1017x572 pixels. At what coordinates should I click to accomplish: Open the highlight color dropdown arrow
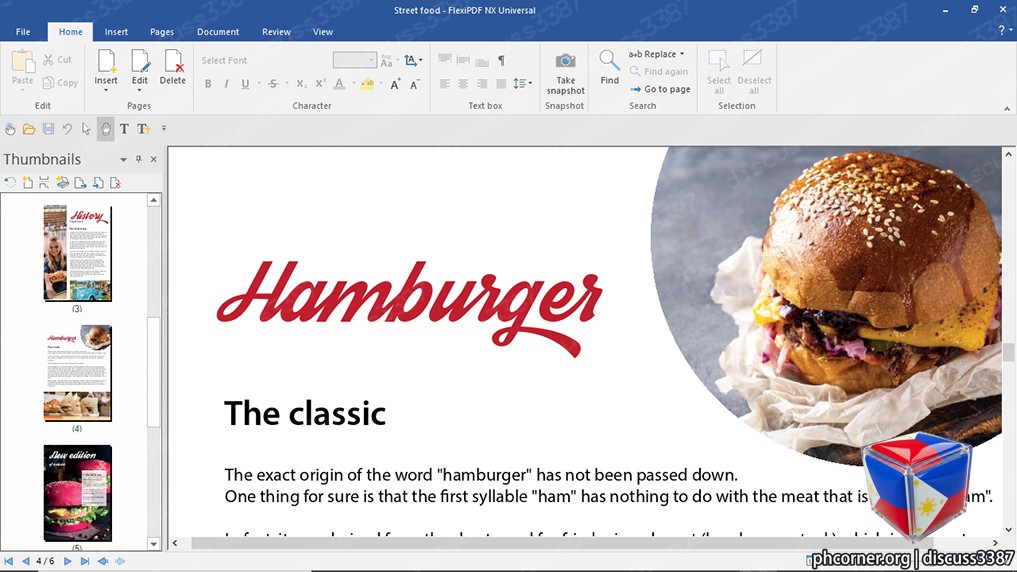click(381, 84)
